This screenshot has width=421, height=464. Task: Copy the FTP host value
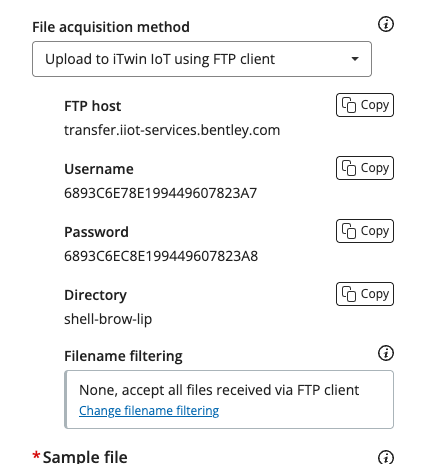[365, 105]
